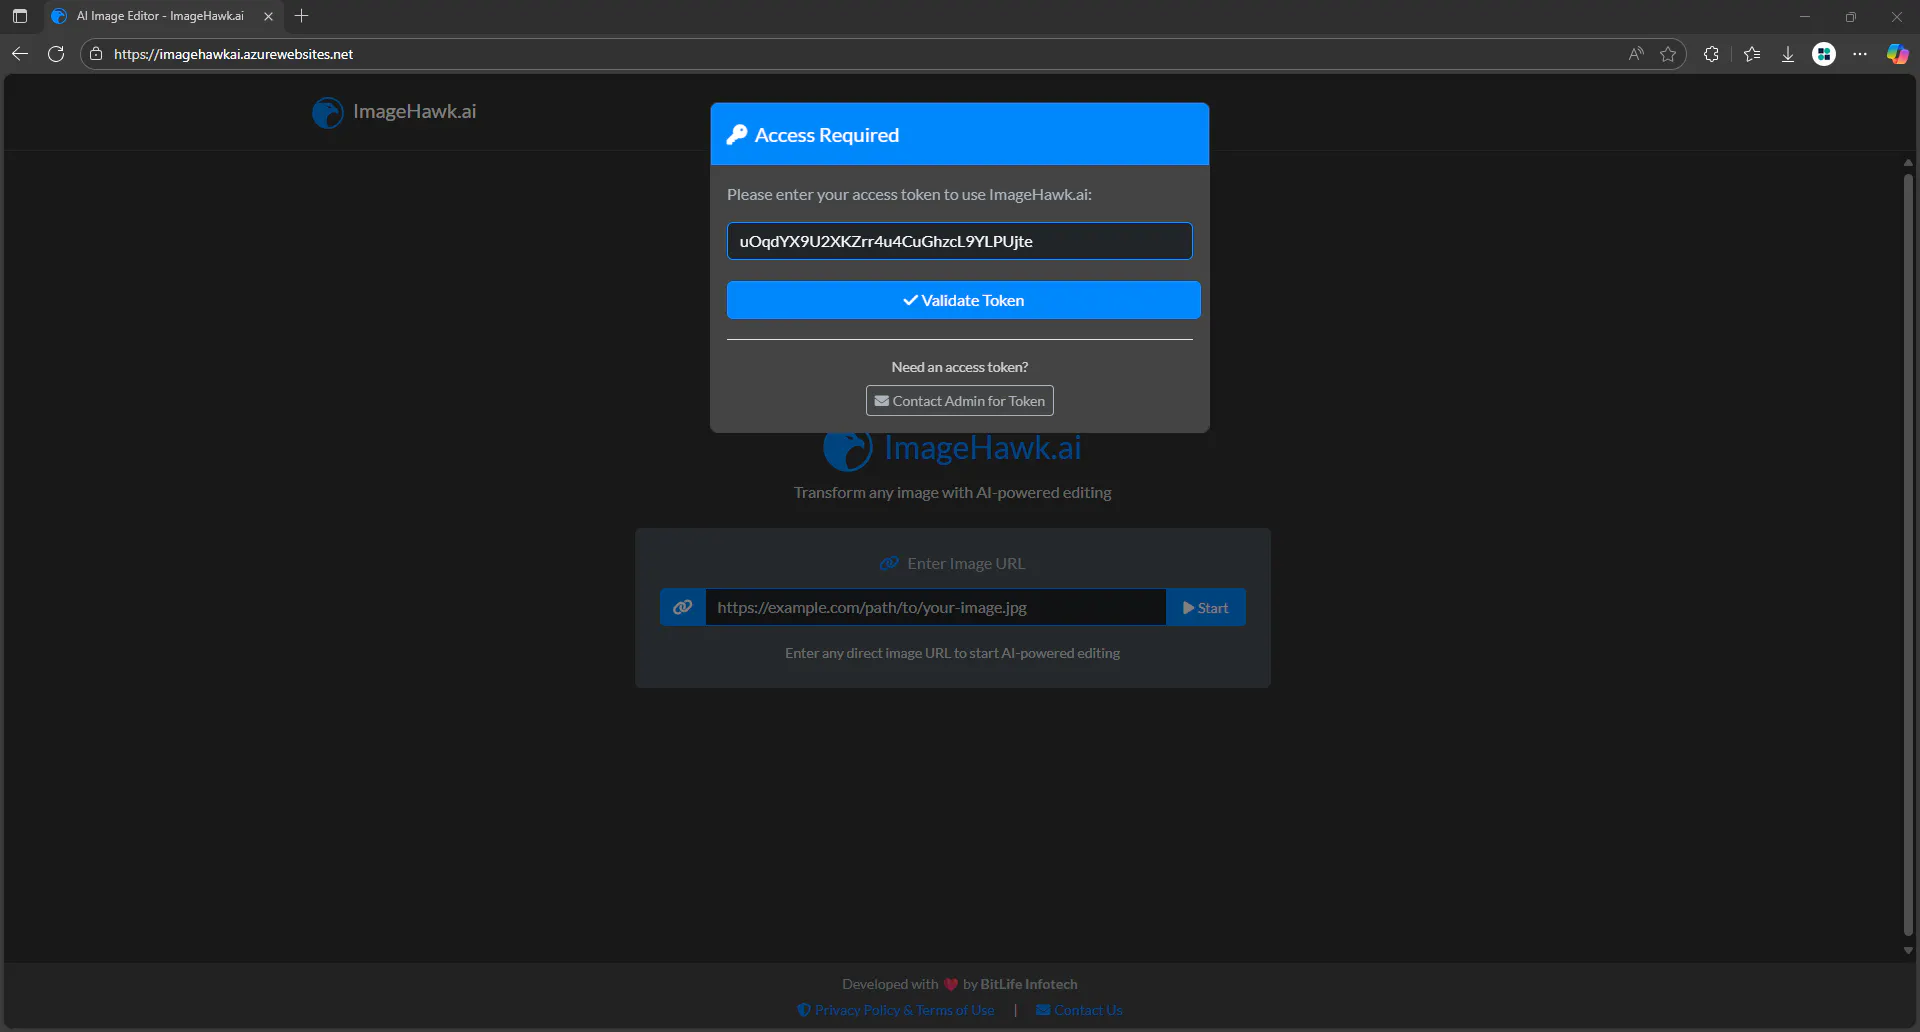Click the Access Required heading
The image size is (1920, 1032).
[826, 135]
